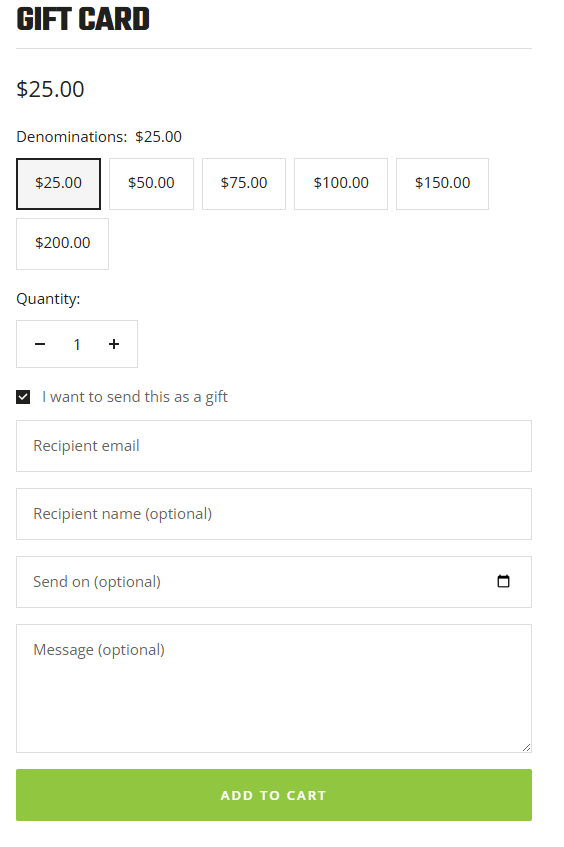Screen dimensions: 564x847
Task: Click inside the Message (optional) textarea
Action: pyautogui.click(x=274, y=689)
